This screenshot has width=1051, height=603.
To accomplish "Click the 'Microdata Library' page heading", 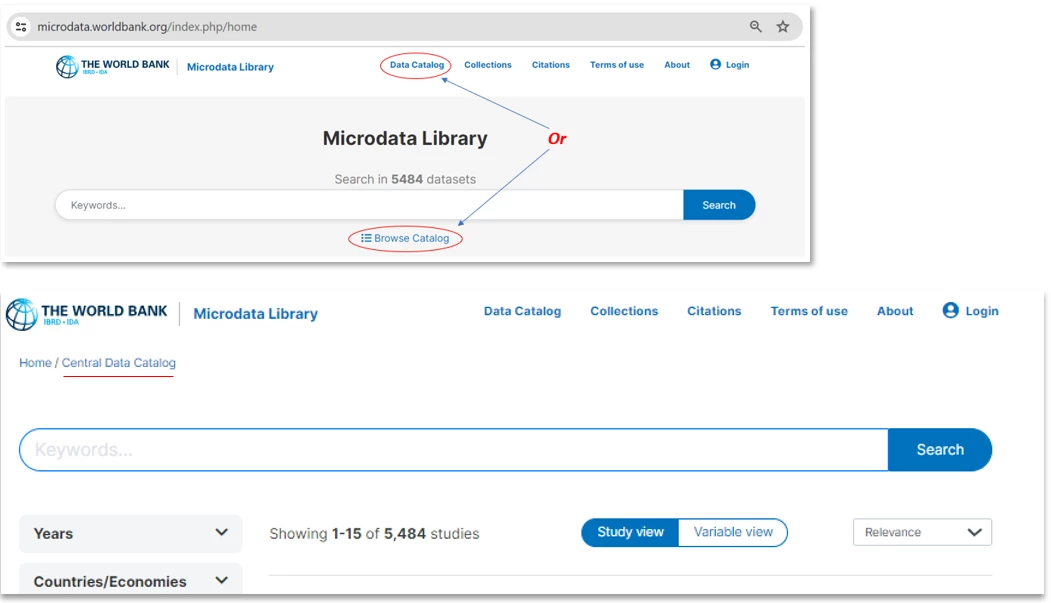I will pyautogui.click(x=405, y=138).
